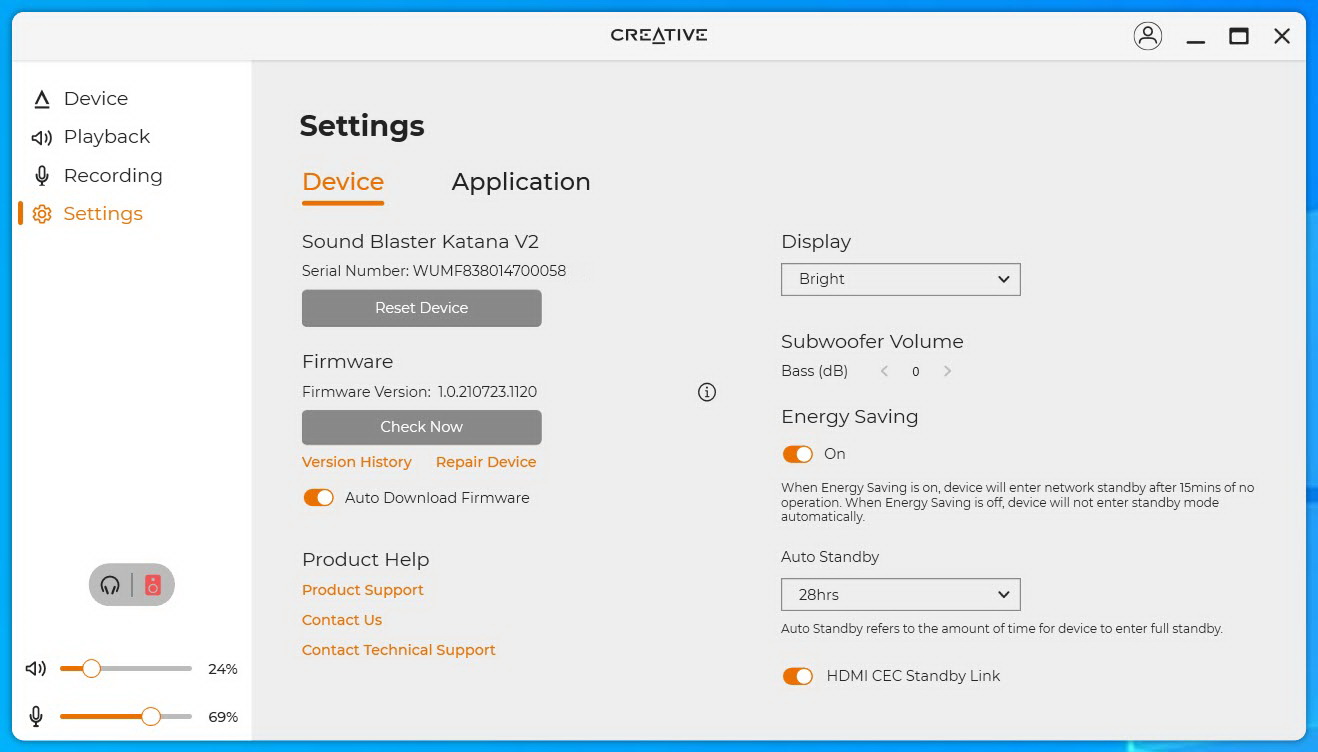Click the Reset Device button
This screenshot has width=1318, height=752.
pyautogui.click(x=422, y=308)
